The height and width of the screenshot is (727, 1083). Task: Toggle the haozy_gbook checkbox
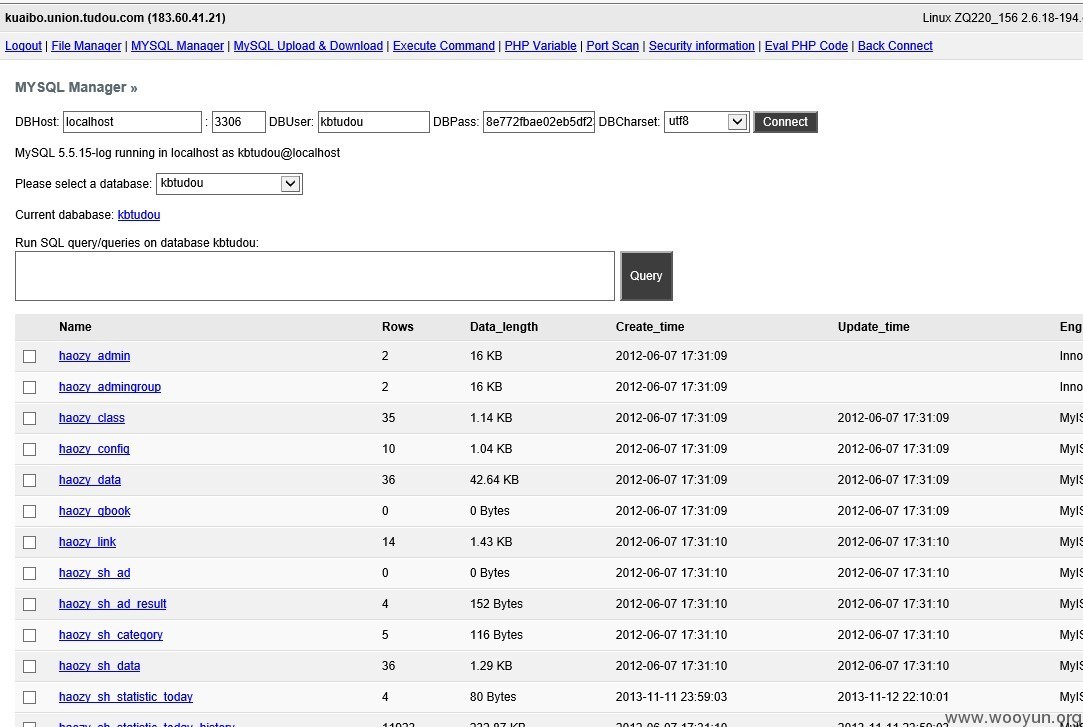(29, 512)
